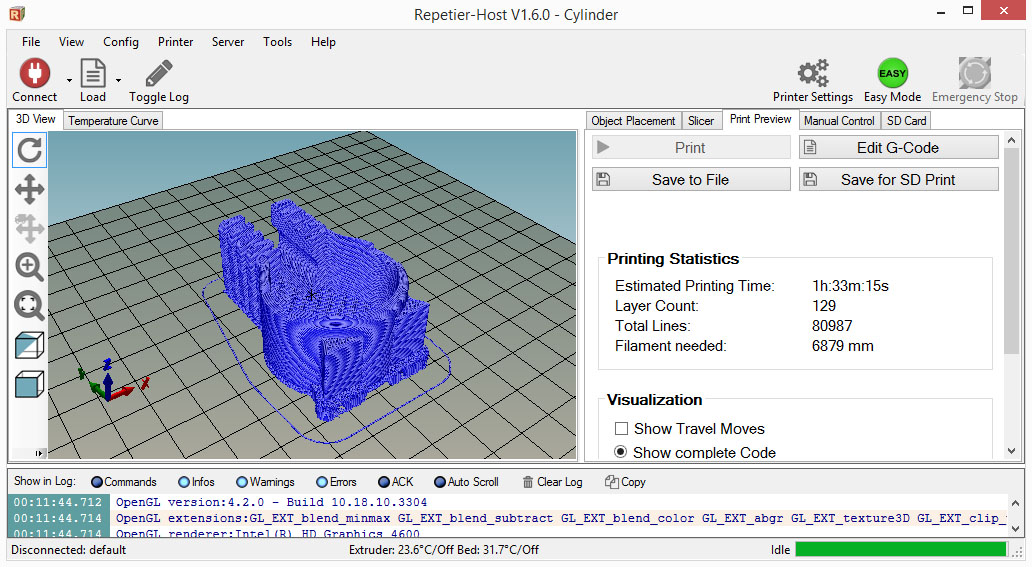Hit the Emergency Stop icon
The width and height of the screenshot is (1032, 567).
(974, 72)
